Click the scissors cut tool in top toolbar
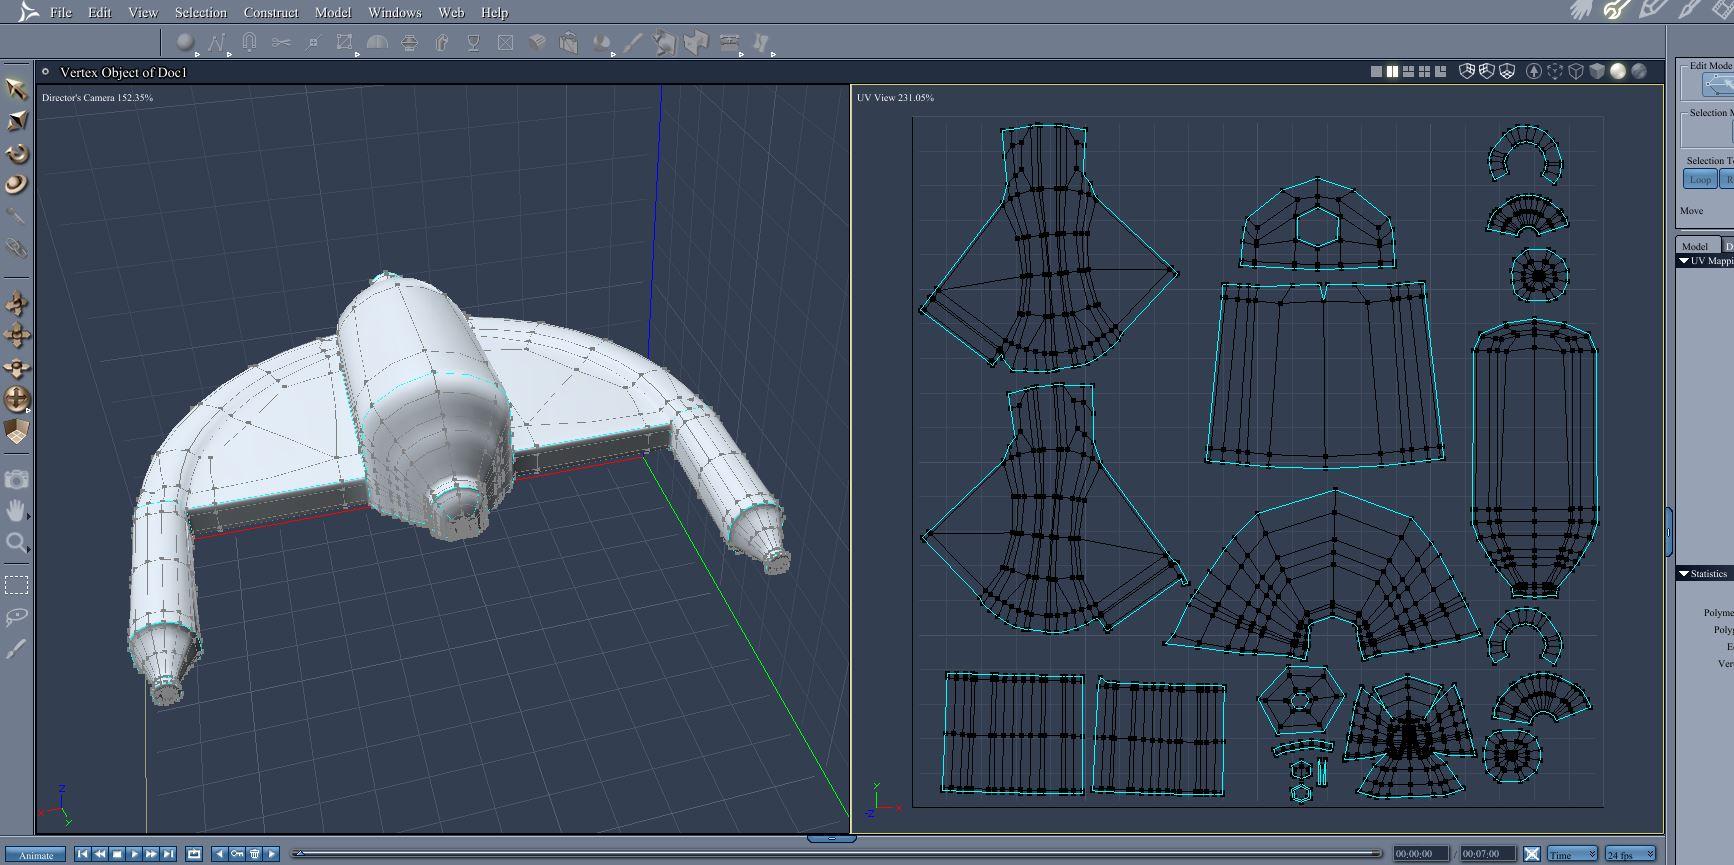 pyautogui.click(x=281, y=42)
